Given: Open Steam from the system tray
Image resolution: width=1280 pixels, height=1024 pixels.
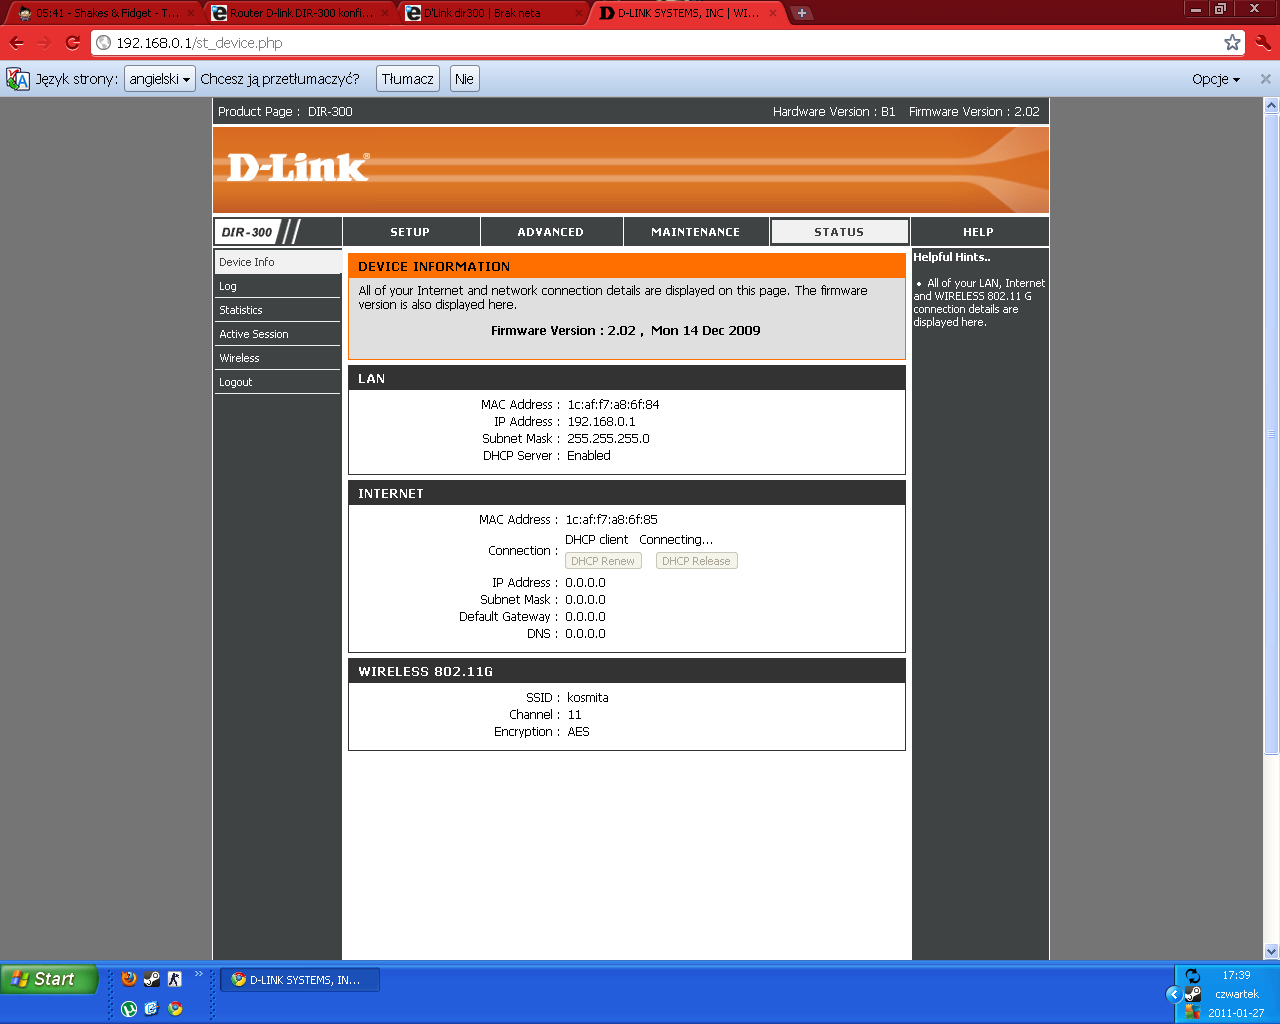Looking at the screenshot, I should (x=1192, y=994).
